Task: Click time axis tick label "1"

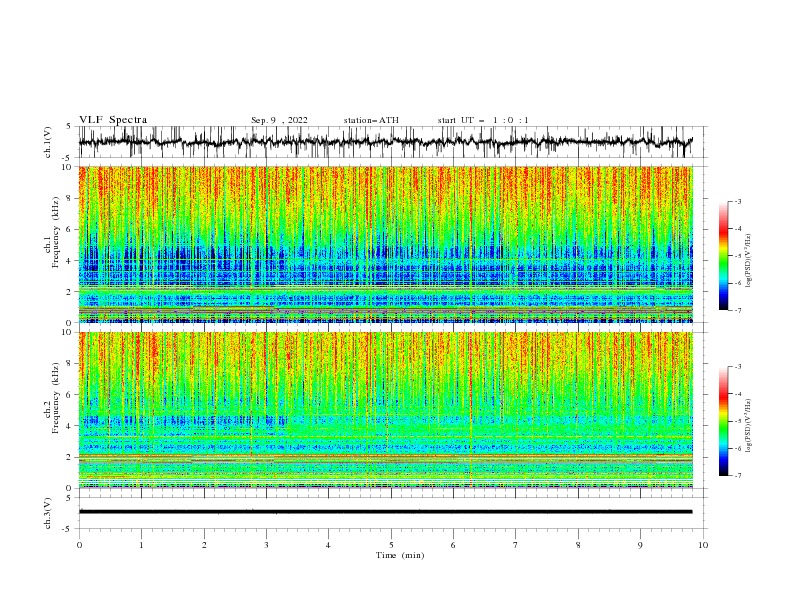Action: (x=141, y=545)
